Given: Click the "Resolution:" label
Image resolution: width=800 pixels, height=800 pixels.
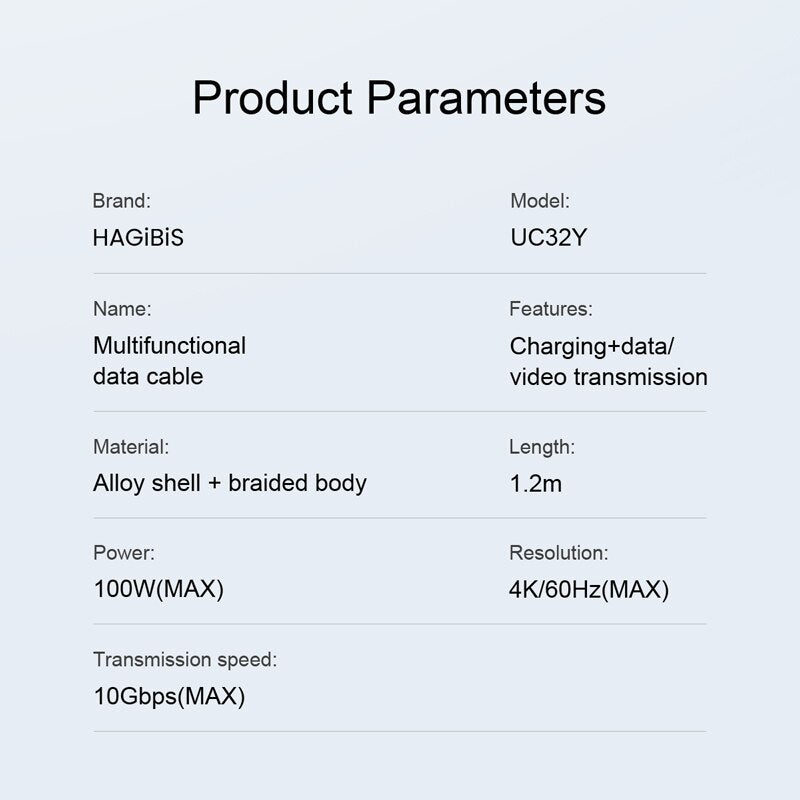Looking at the screenshot, I should pyautogui.click(x=559, y=552).
